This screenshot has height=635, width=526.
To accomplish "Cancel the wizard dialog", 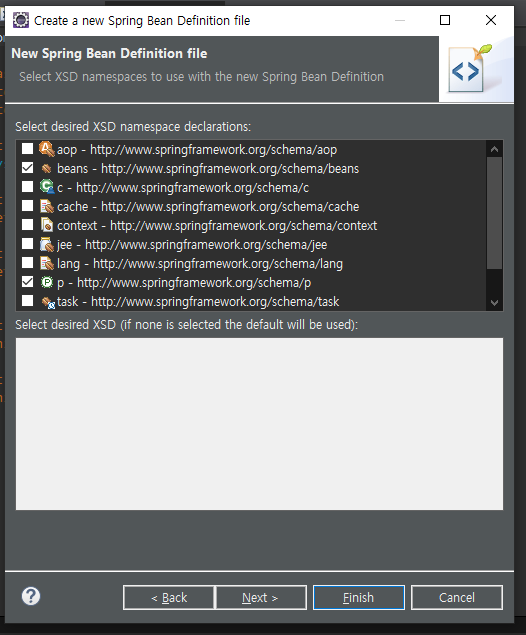I will click(457, 597).
